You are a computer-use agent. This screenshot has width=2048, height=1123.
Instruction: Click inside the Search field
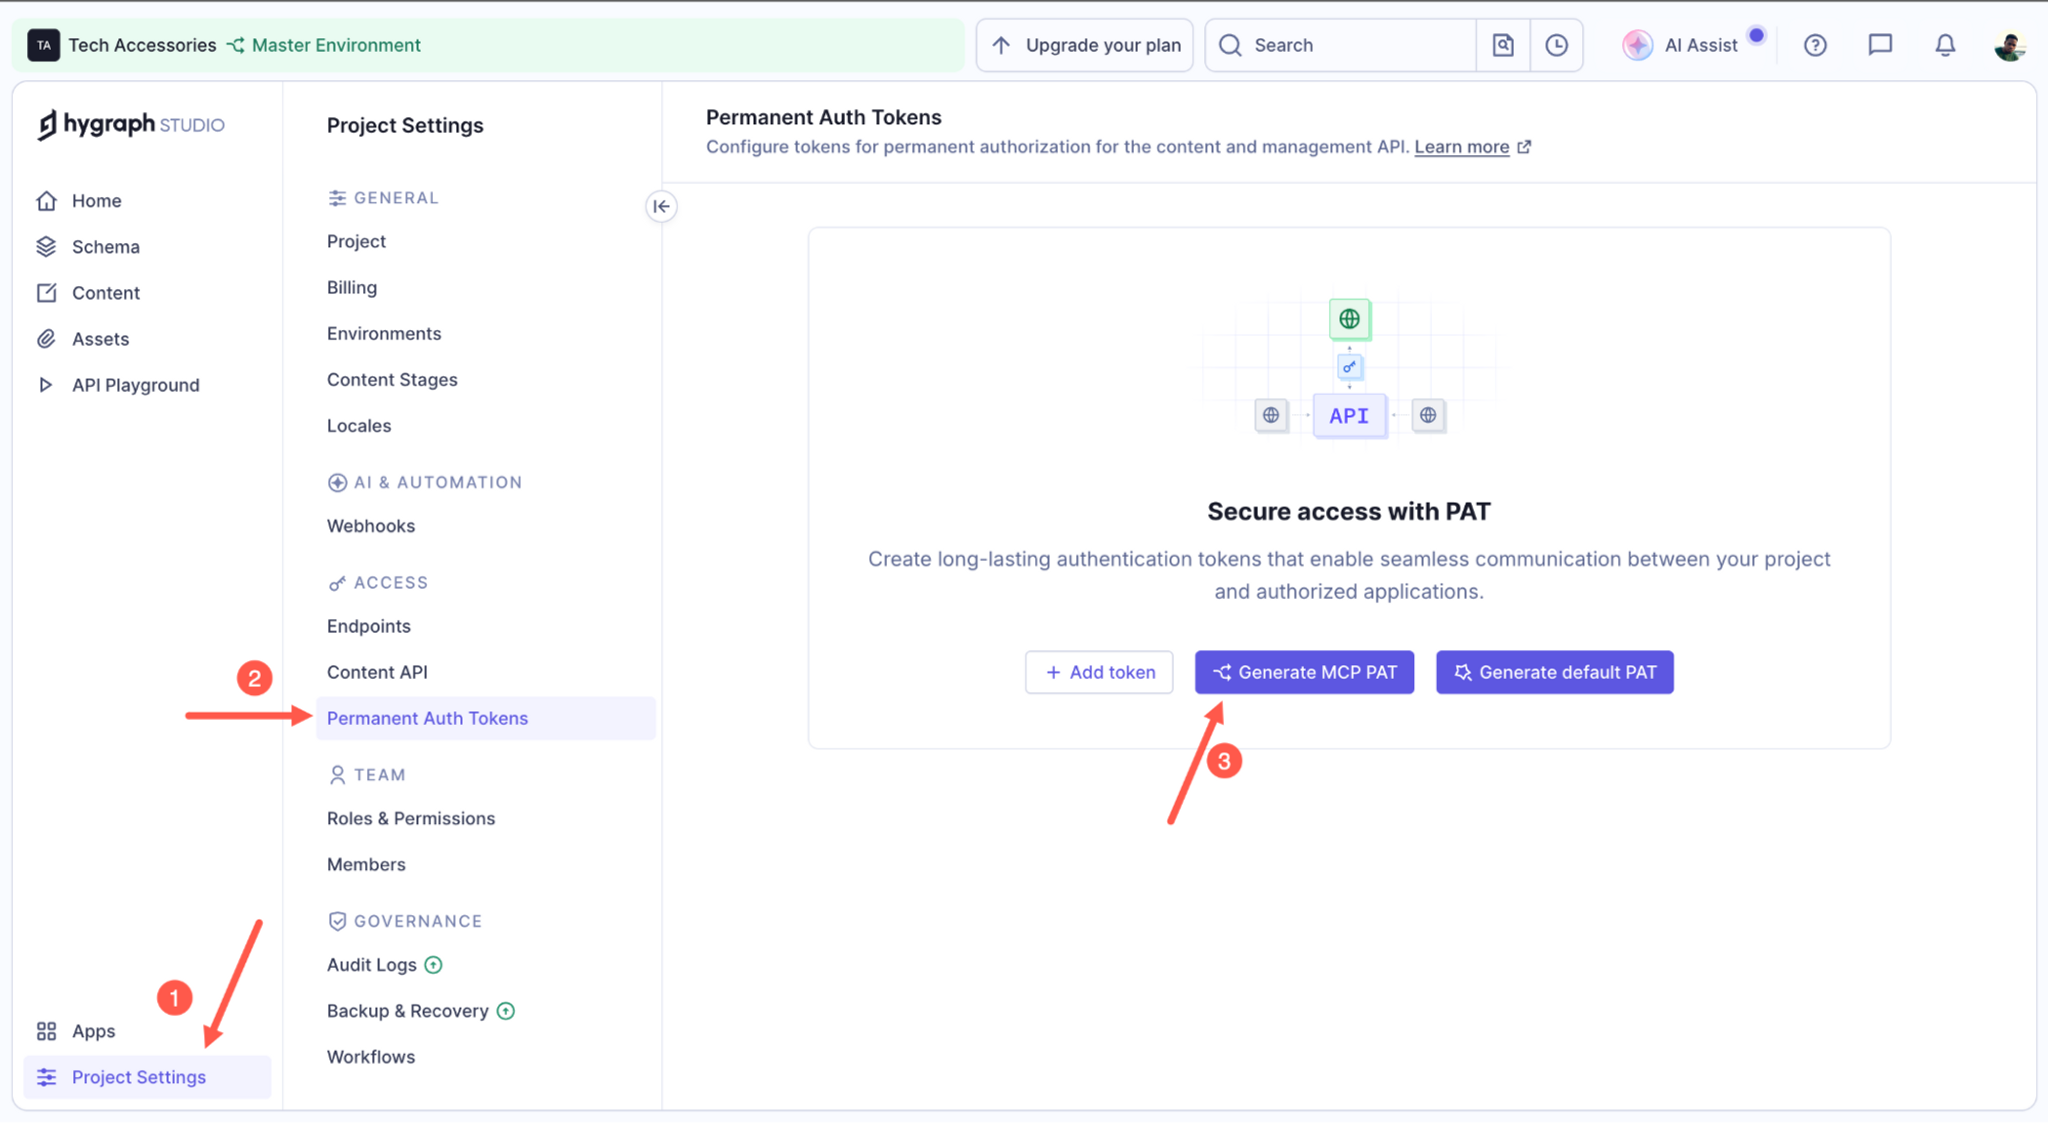point(1330,45)
